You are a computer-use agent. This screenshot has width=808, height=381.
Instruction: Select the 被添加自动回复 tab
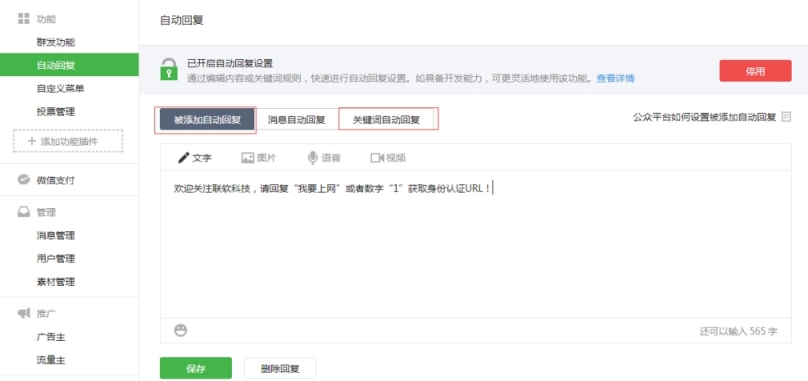pos(208,120)
